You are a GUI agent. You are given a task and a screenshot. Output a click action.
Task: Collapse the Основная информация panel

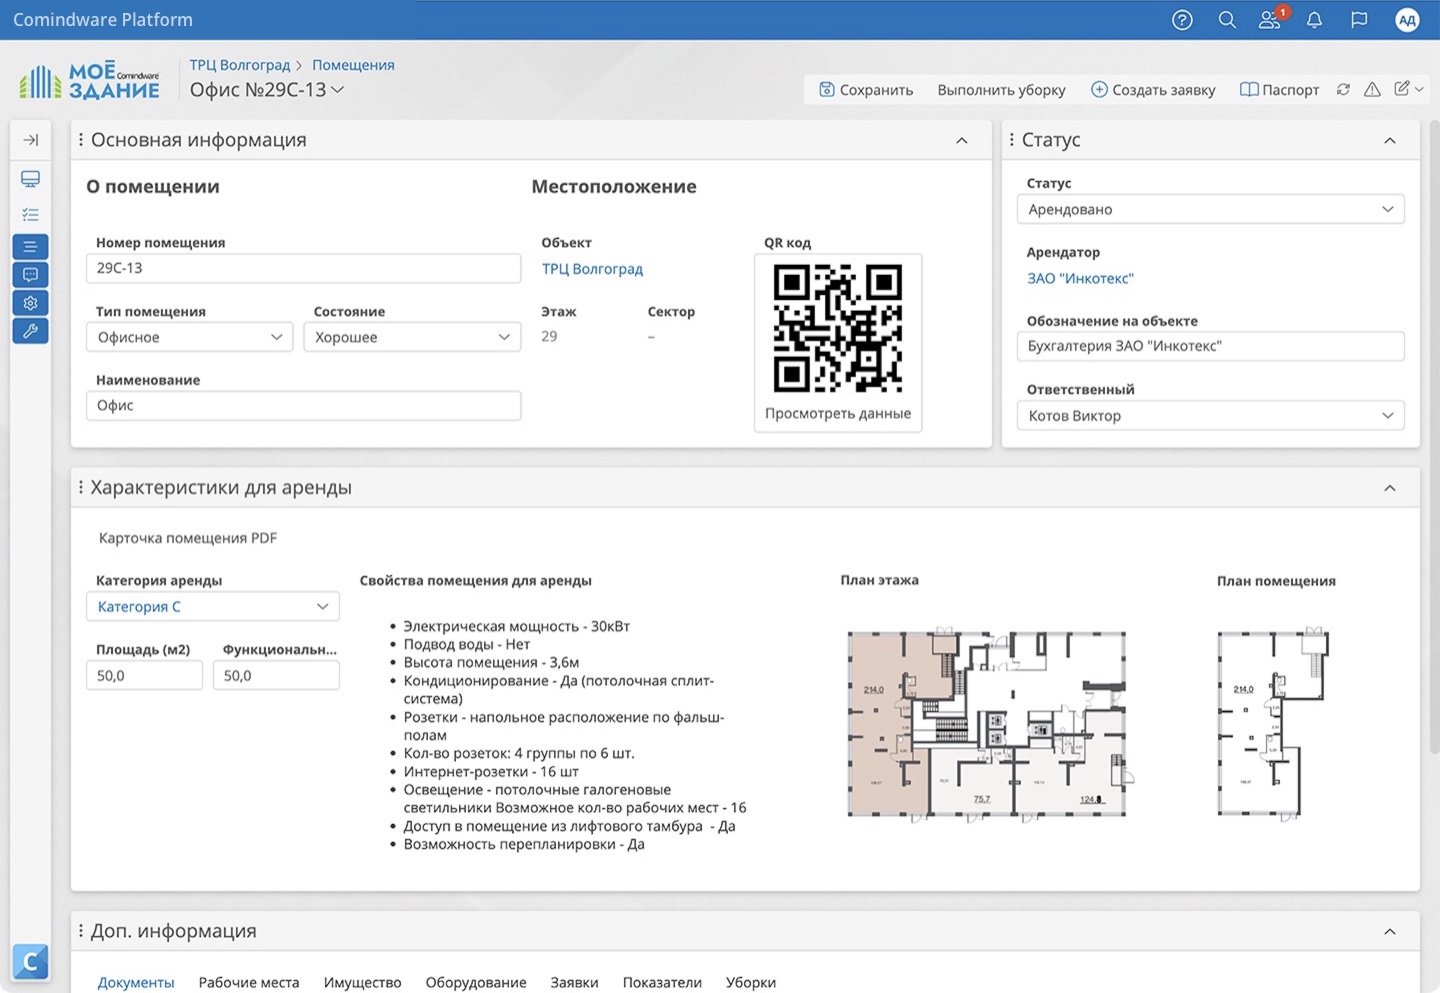click(962, 140)
